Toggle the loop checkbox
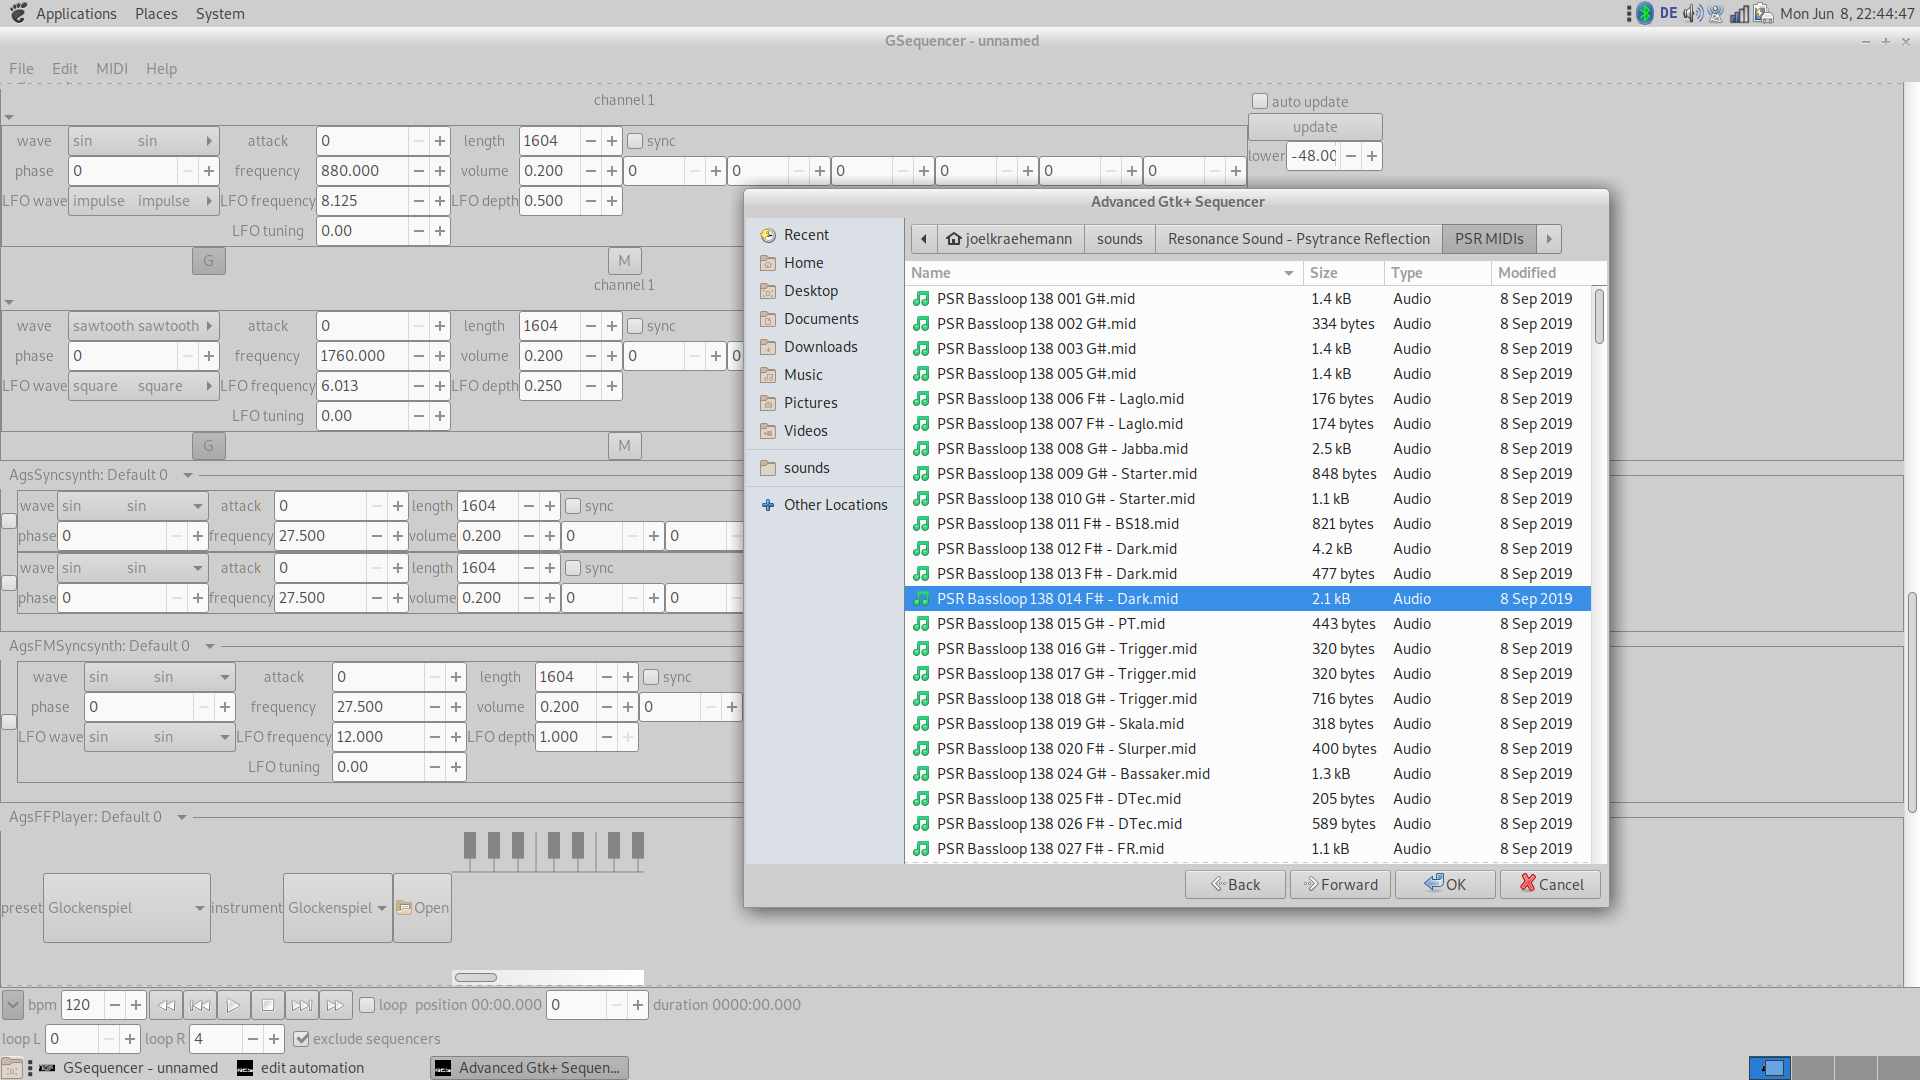Viewport: 1920px width, 1080px height. point(367,1005)
